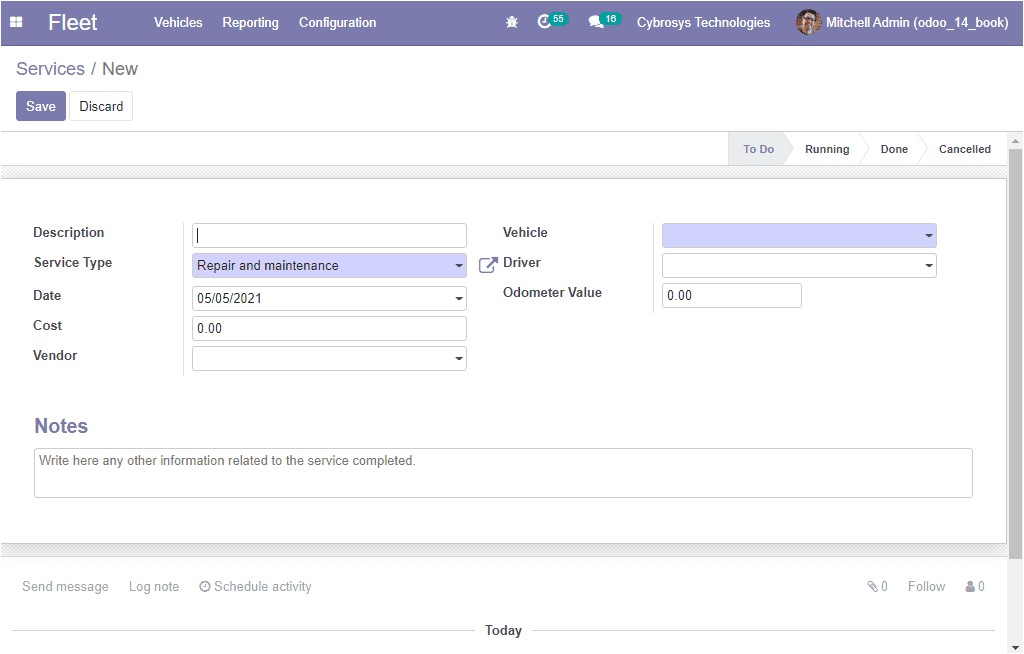
Task: Click the Service Type label
Action: pos(73,263)
